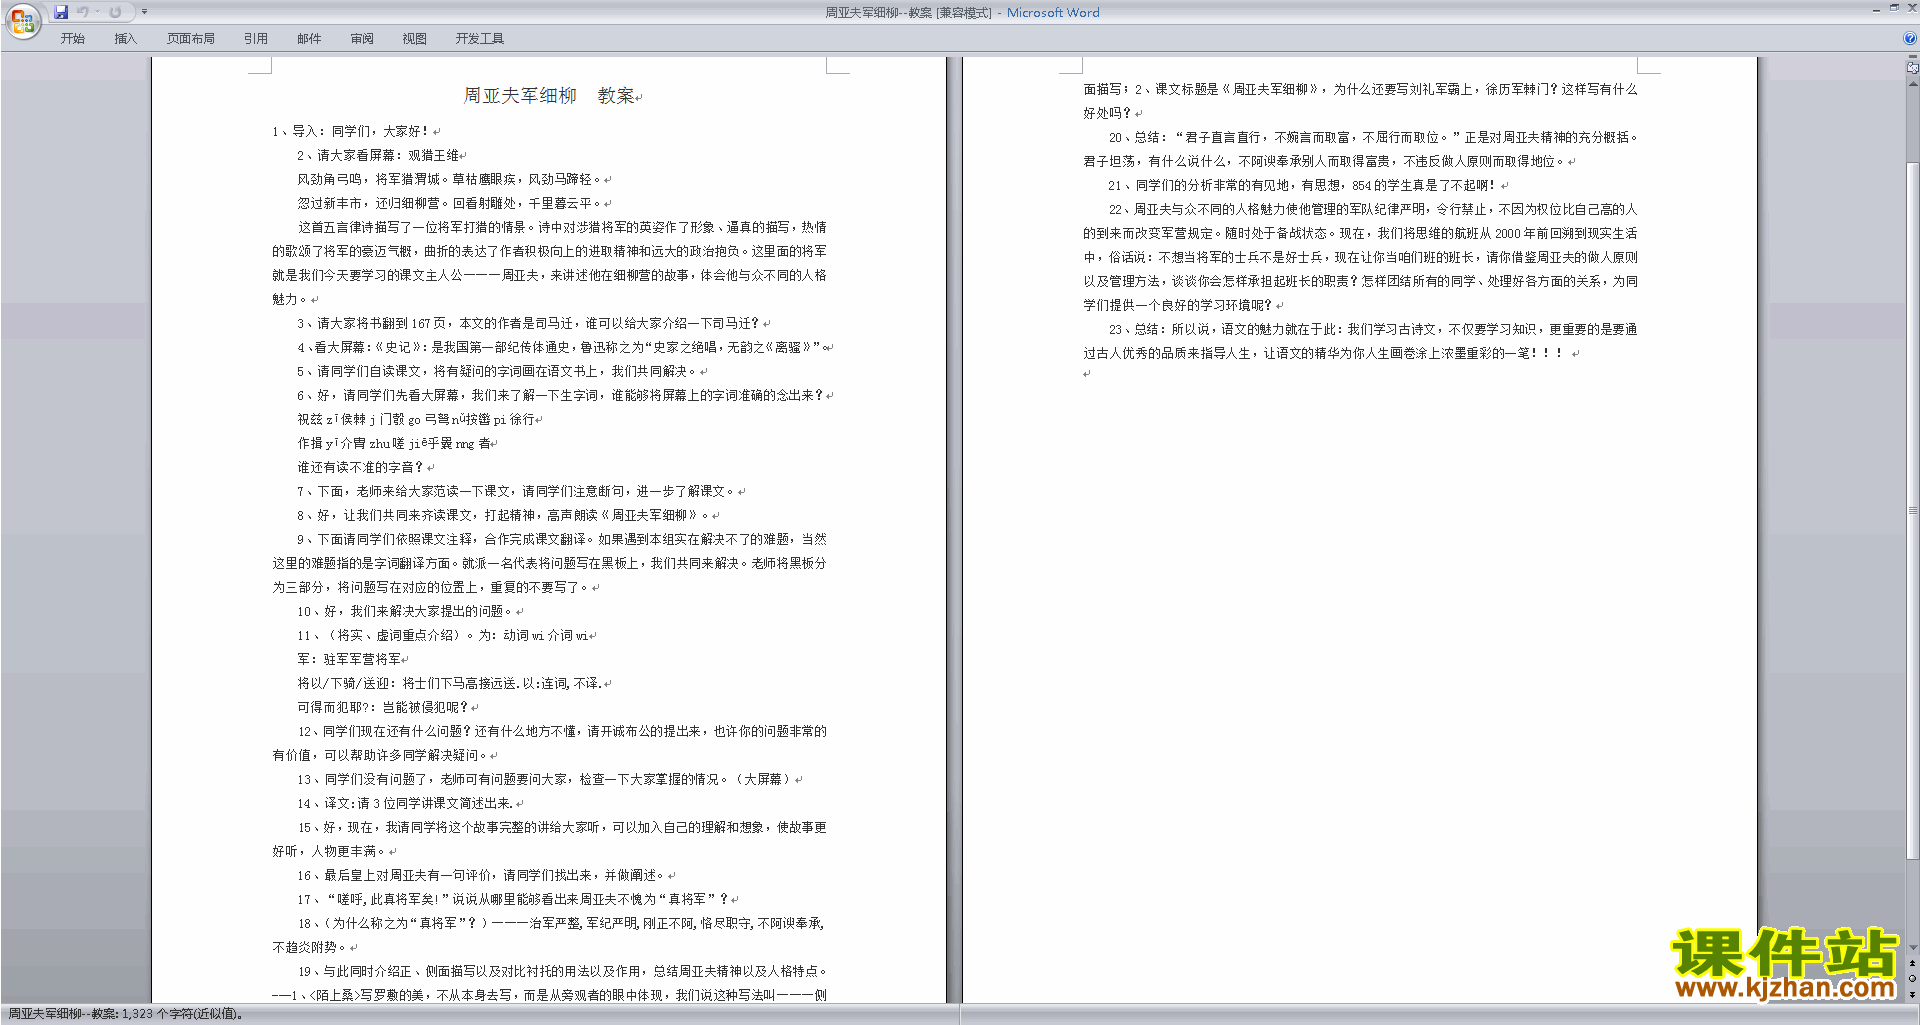1920x1025 pixels.
Task: Click the line 14、译文:请3位同学讲课文
Action: coord(405,803)
